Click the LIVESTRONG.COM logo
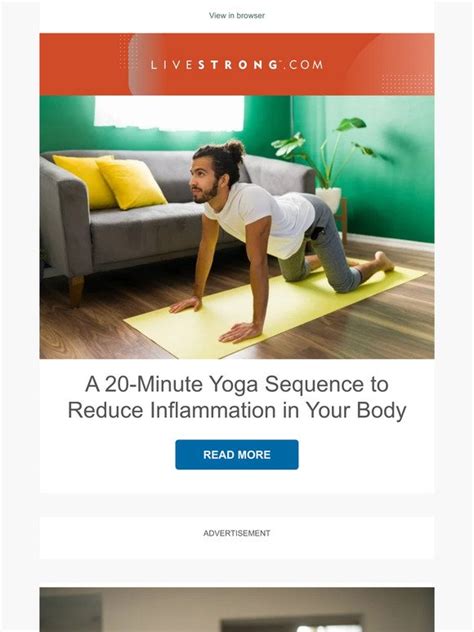This screenshot has height=632, width=474. point(237,65)
